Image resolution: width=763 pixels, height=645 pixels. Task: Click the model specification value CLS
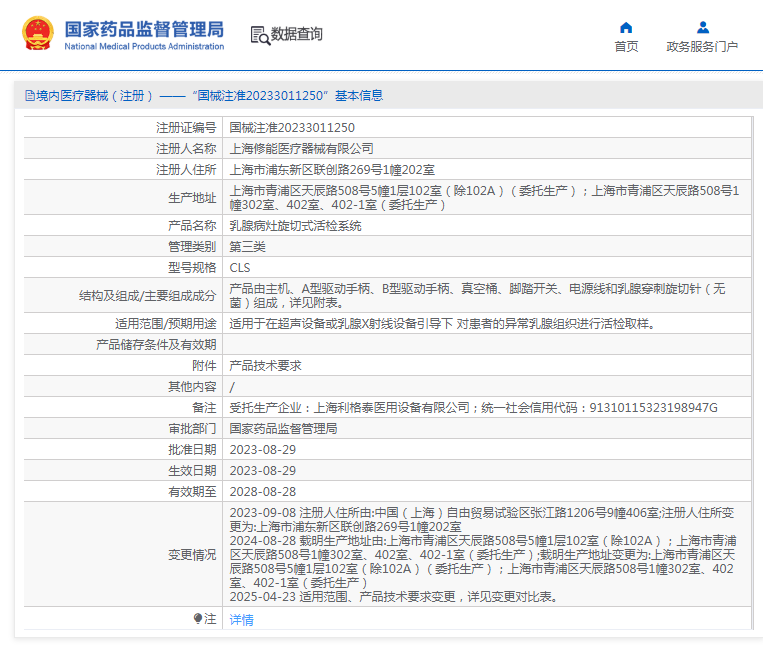(x=240, y=268)
